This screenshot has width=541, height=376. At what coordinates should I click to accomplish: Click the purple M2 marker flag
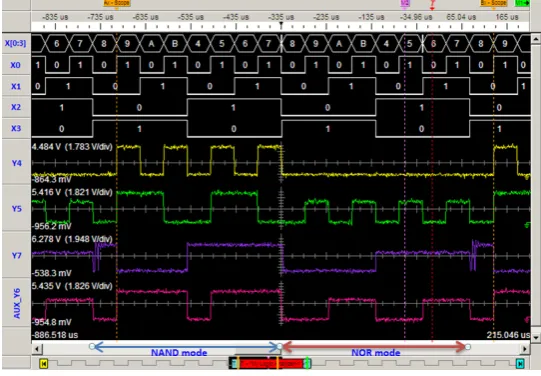click(x=405, y=3)
